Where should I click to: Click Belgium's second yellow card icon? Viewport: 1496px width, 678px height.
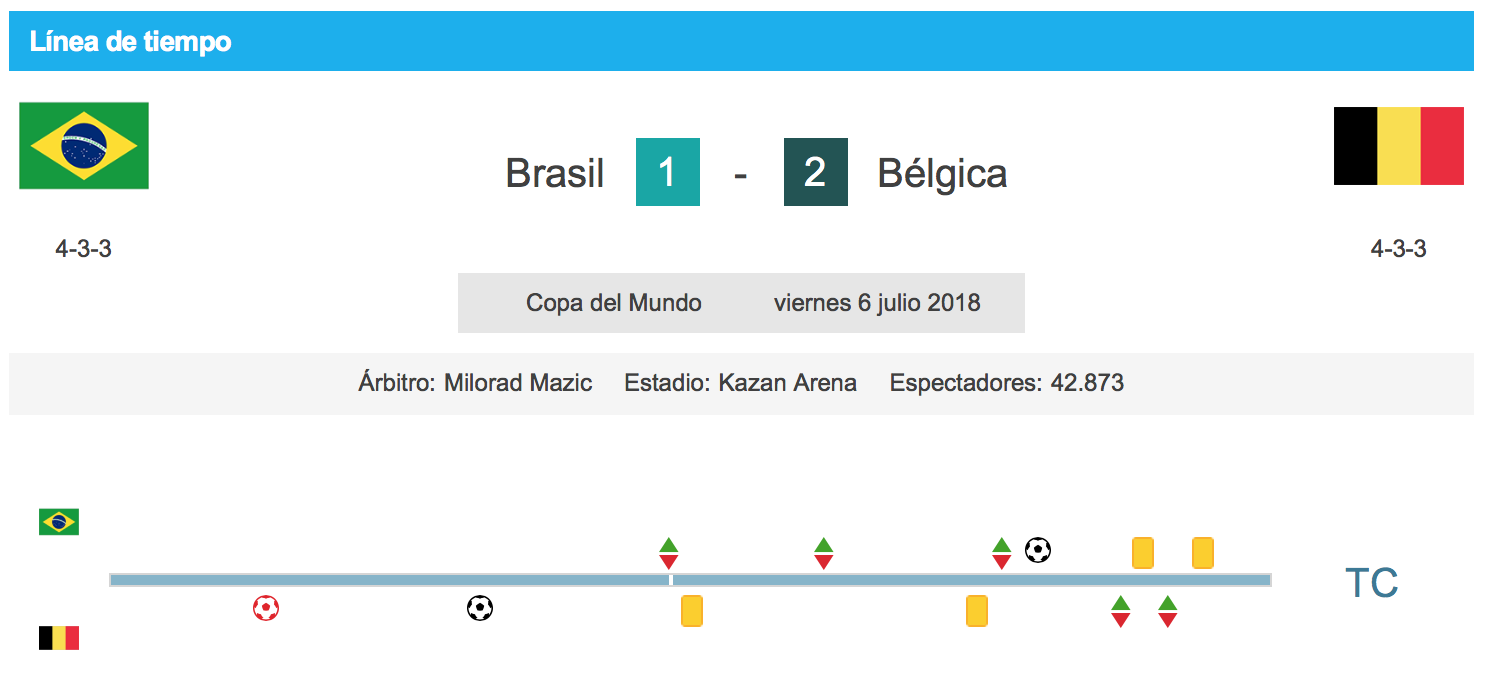pyautogui.click(x=977, y=611)
